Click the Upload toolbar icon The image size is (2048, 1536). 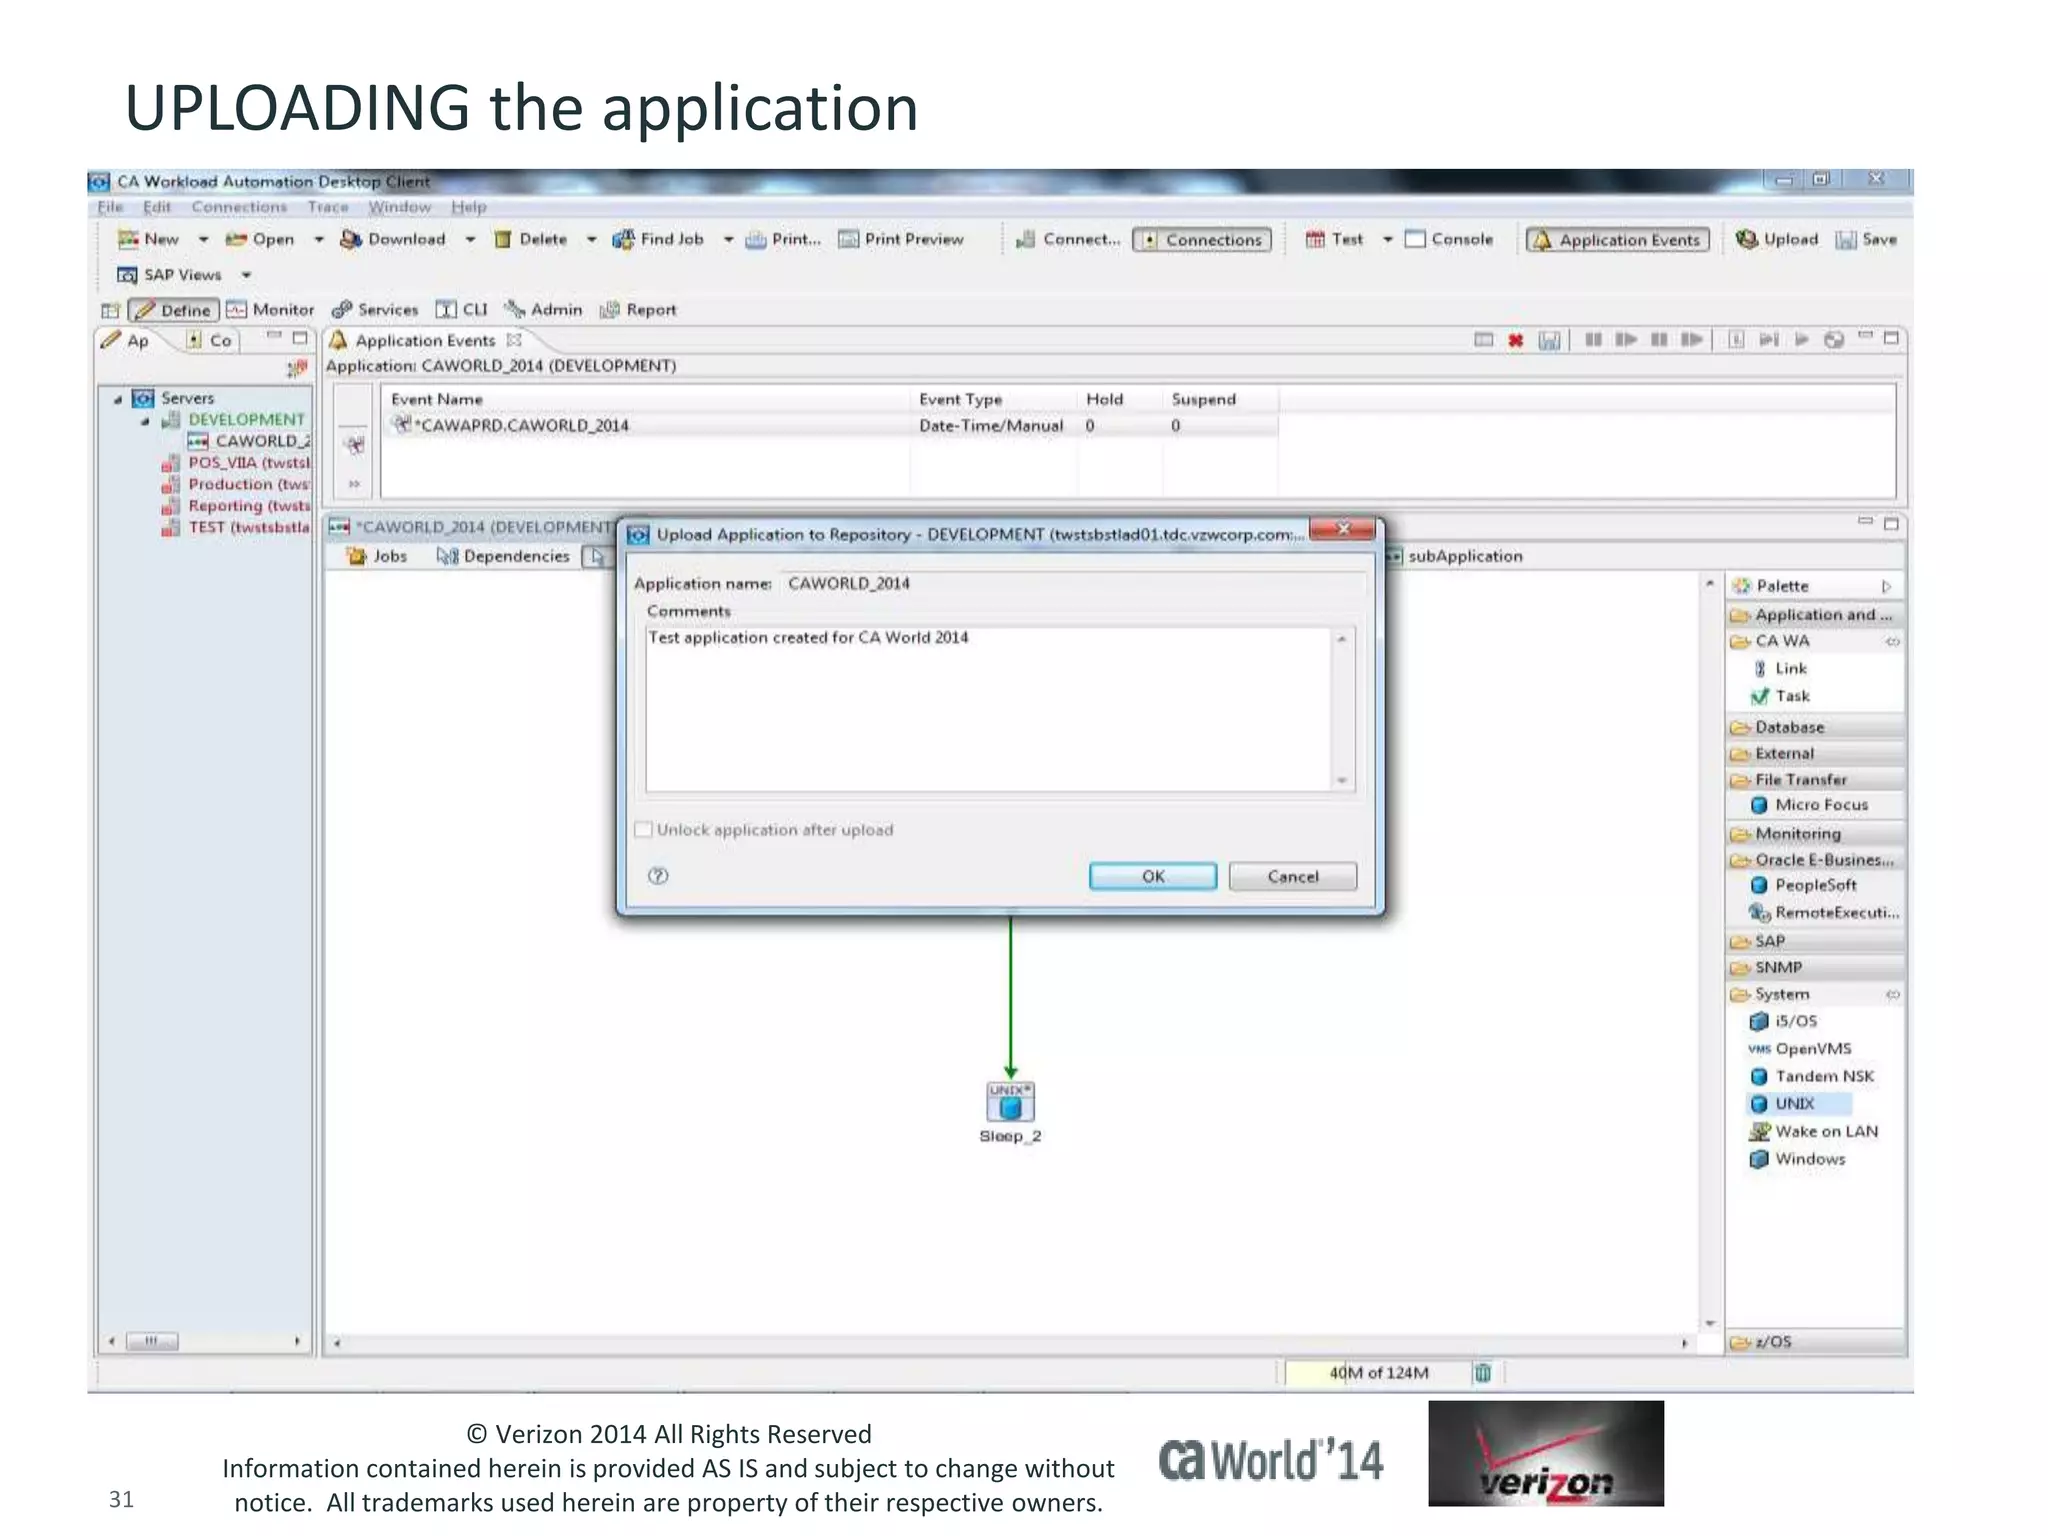pyautogui.click(x=1747, y=240)
